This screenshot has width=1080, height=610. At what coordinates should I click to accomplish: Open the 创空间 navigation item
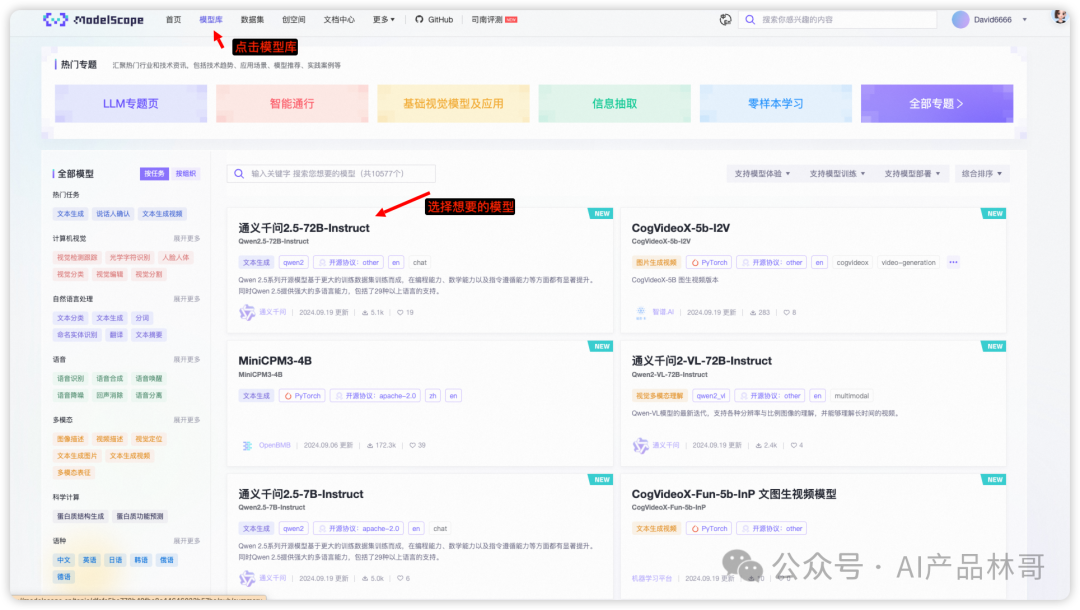[293, 20]
